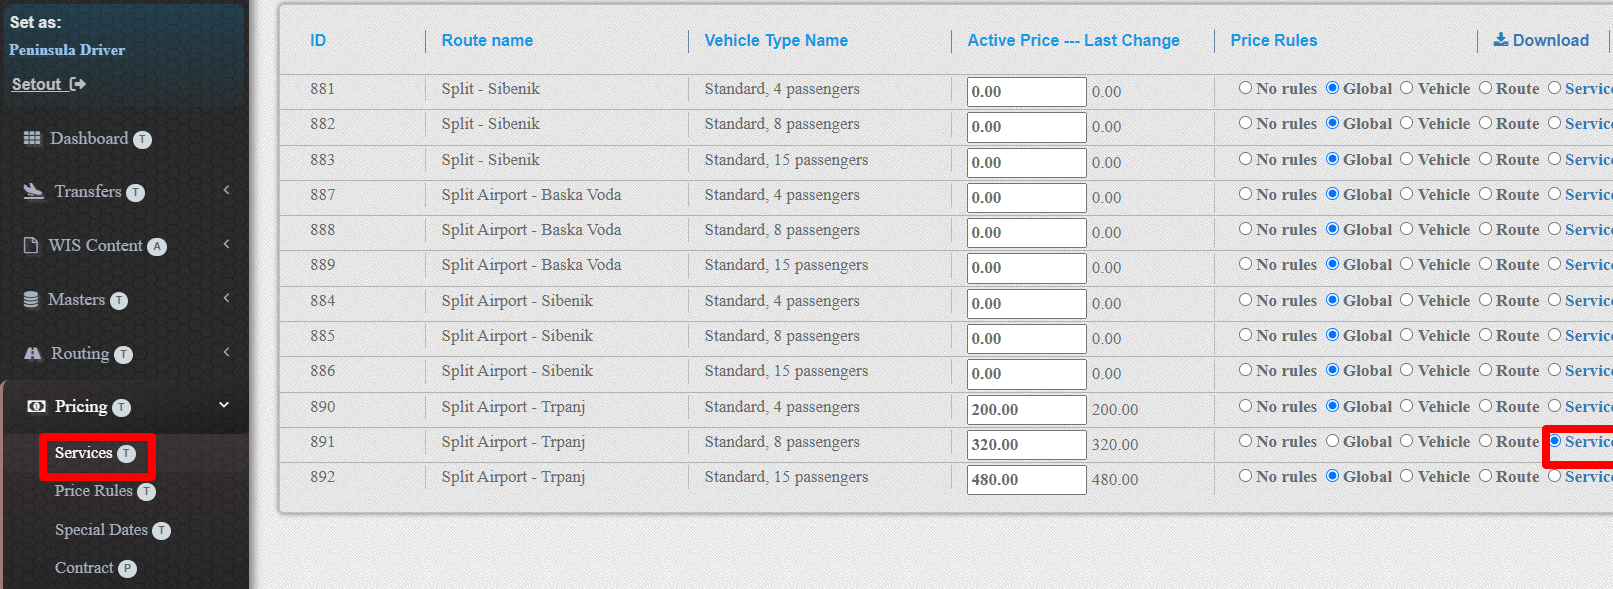The height and width of the screenshot is (589, 1613).
Task: Sort by Vehicle Type Name header
Action: (776, 41)
